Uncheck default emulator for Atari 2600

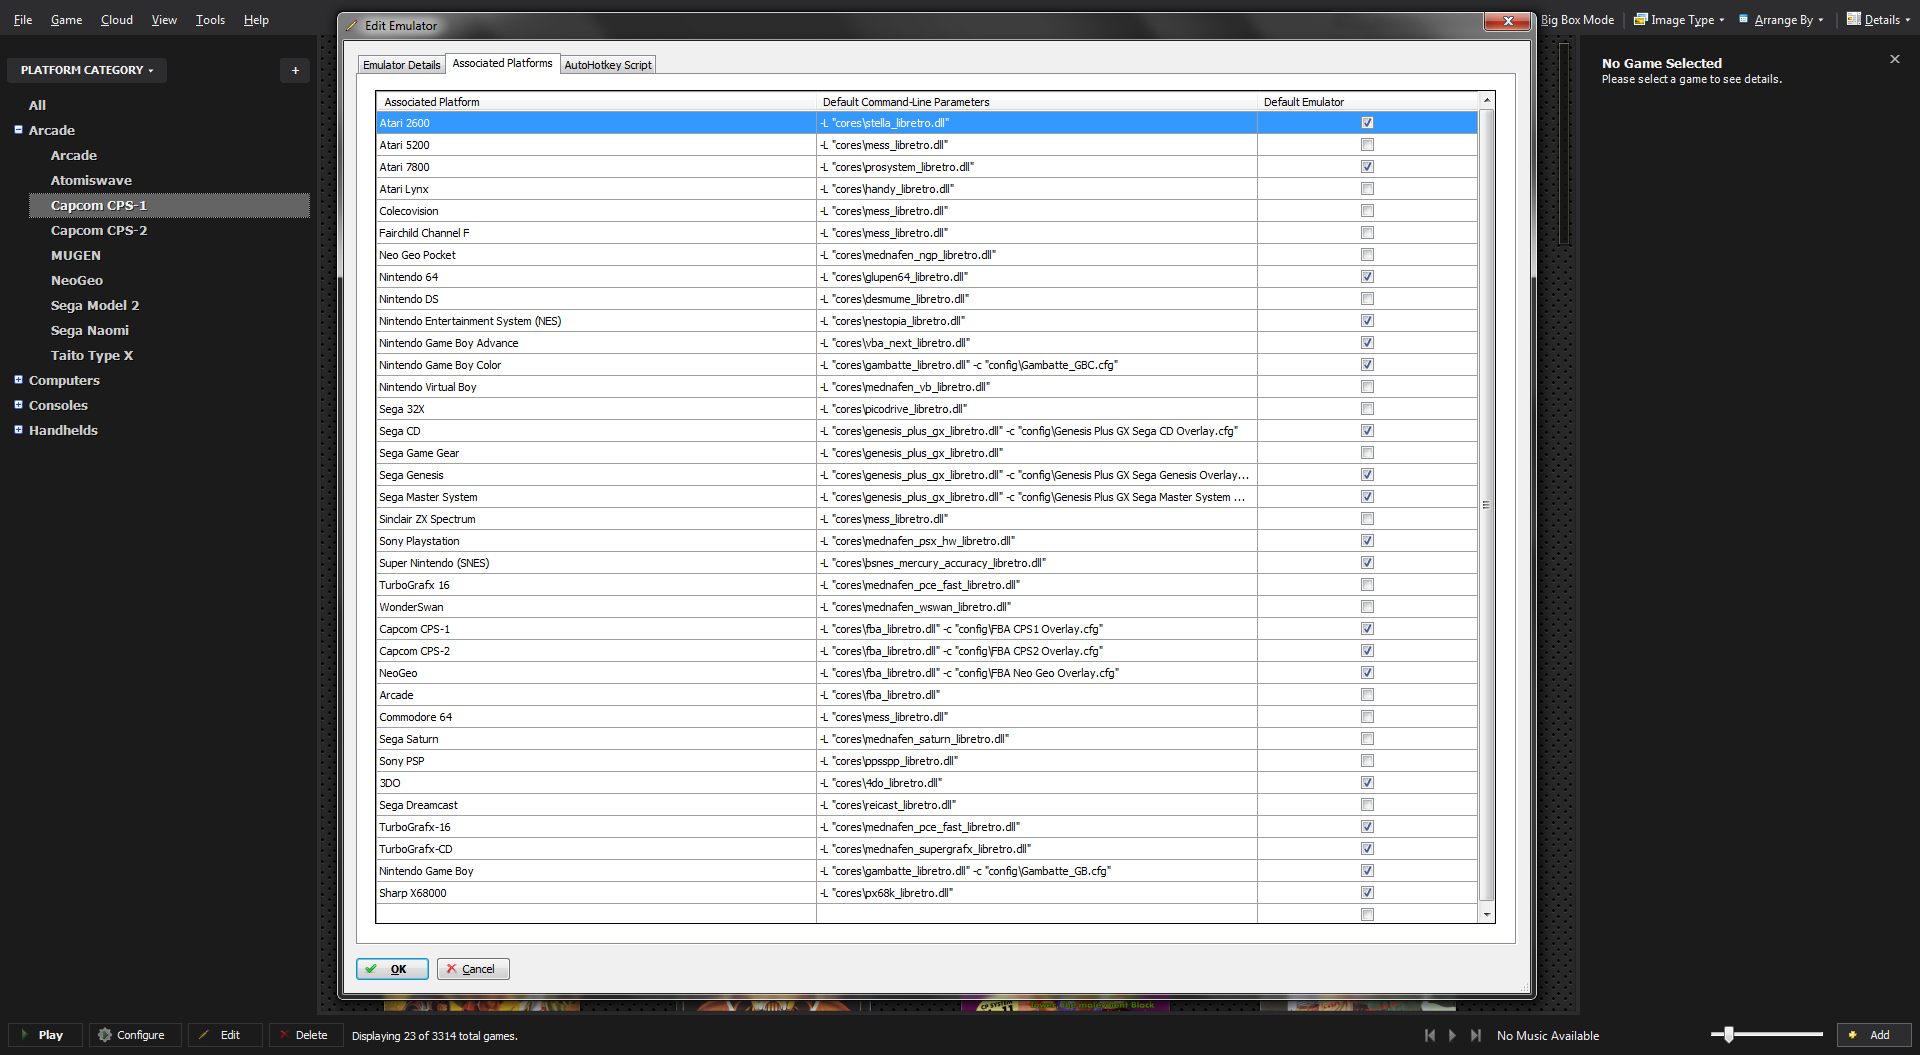point(1367,123)
